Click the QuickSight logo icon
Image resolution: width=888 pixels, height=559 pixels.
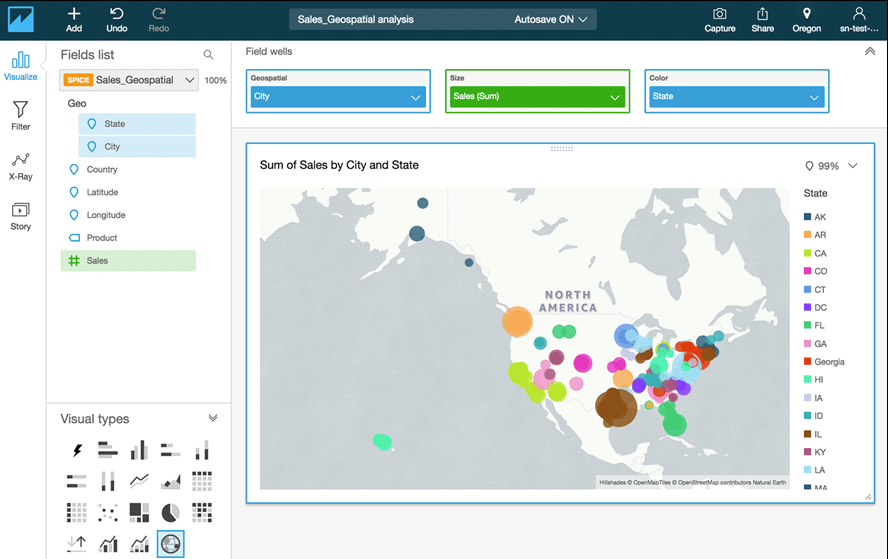point(20,19)
